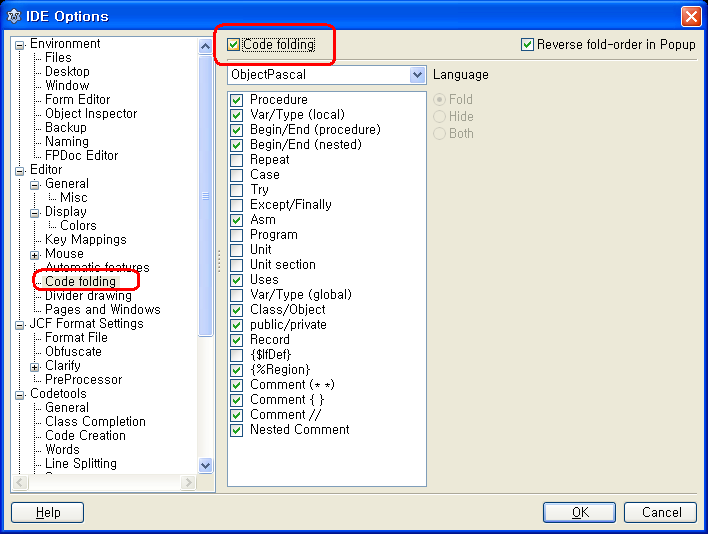Expand the Clarify tree node
The height and width of the screenshot is (534, 708).
34,367
